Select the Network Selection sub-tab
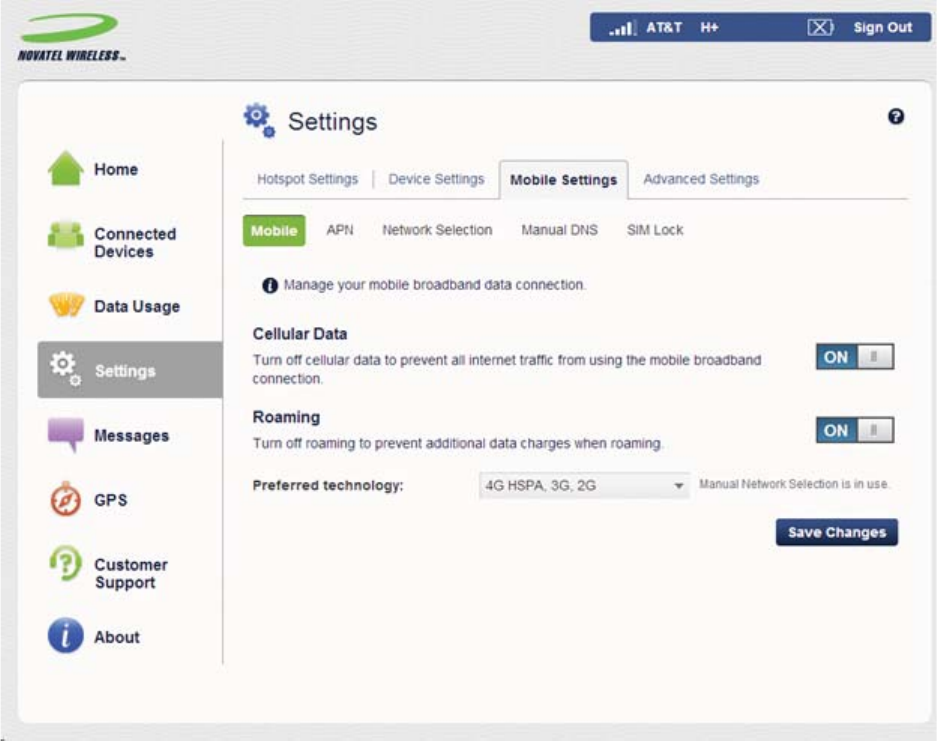This screenshot has width=937, height=741. click(437, 230)
